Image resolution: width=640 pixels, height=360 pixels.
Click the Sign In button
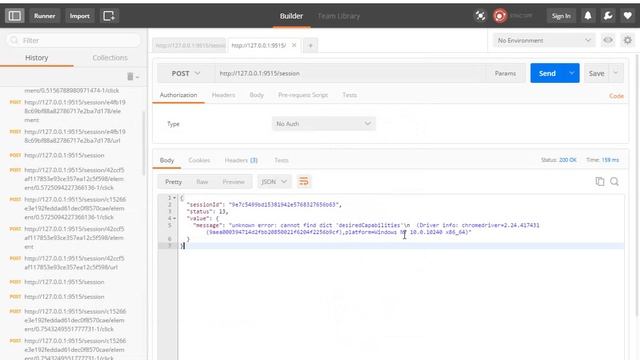click(561, 16)
